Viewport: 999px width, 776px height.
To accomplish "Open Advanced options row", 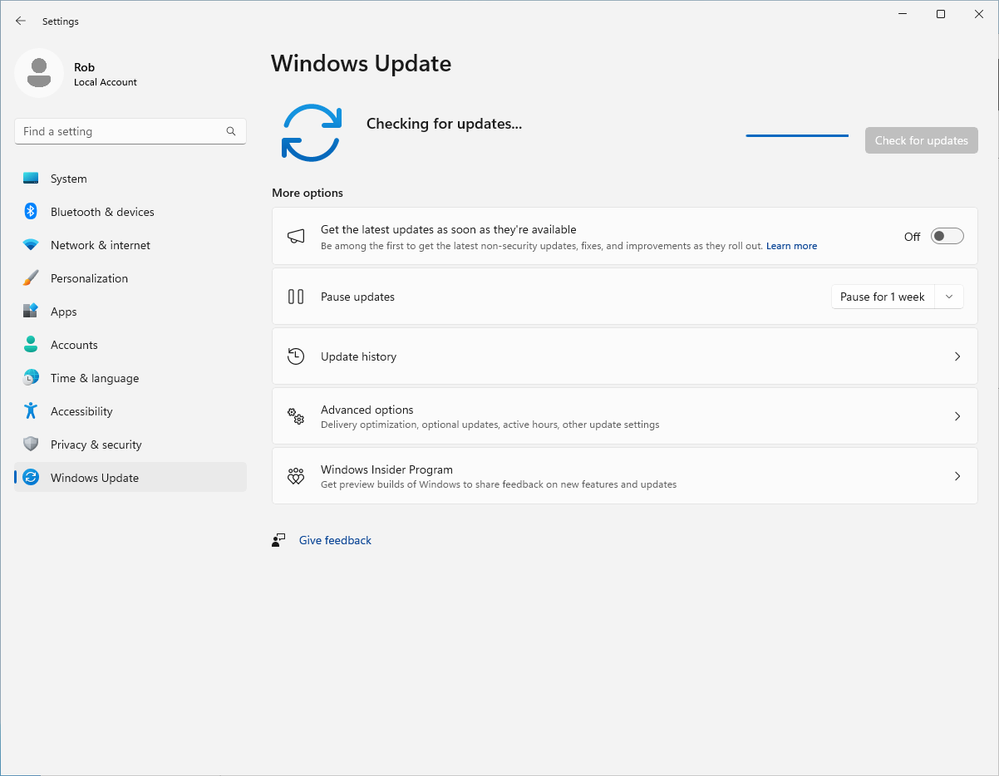I will click(x=624, y=416).
